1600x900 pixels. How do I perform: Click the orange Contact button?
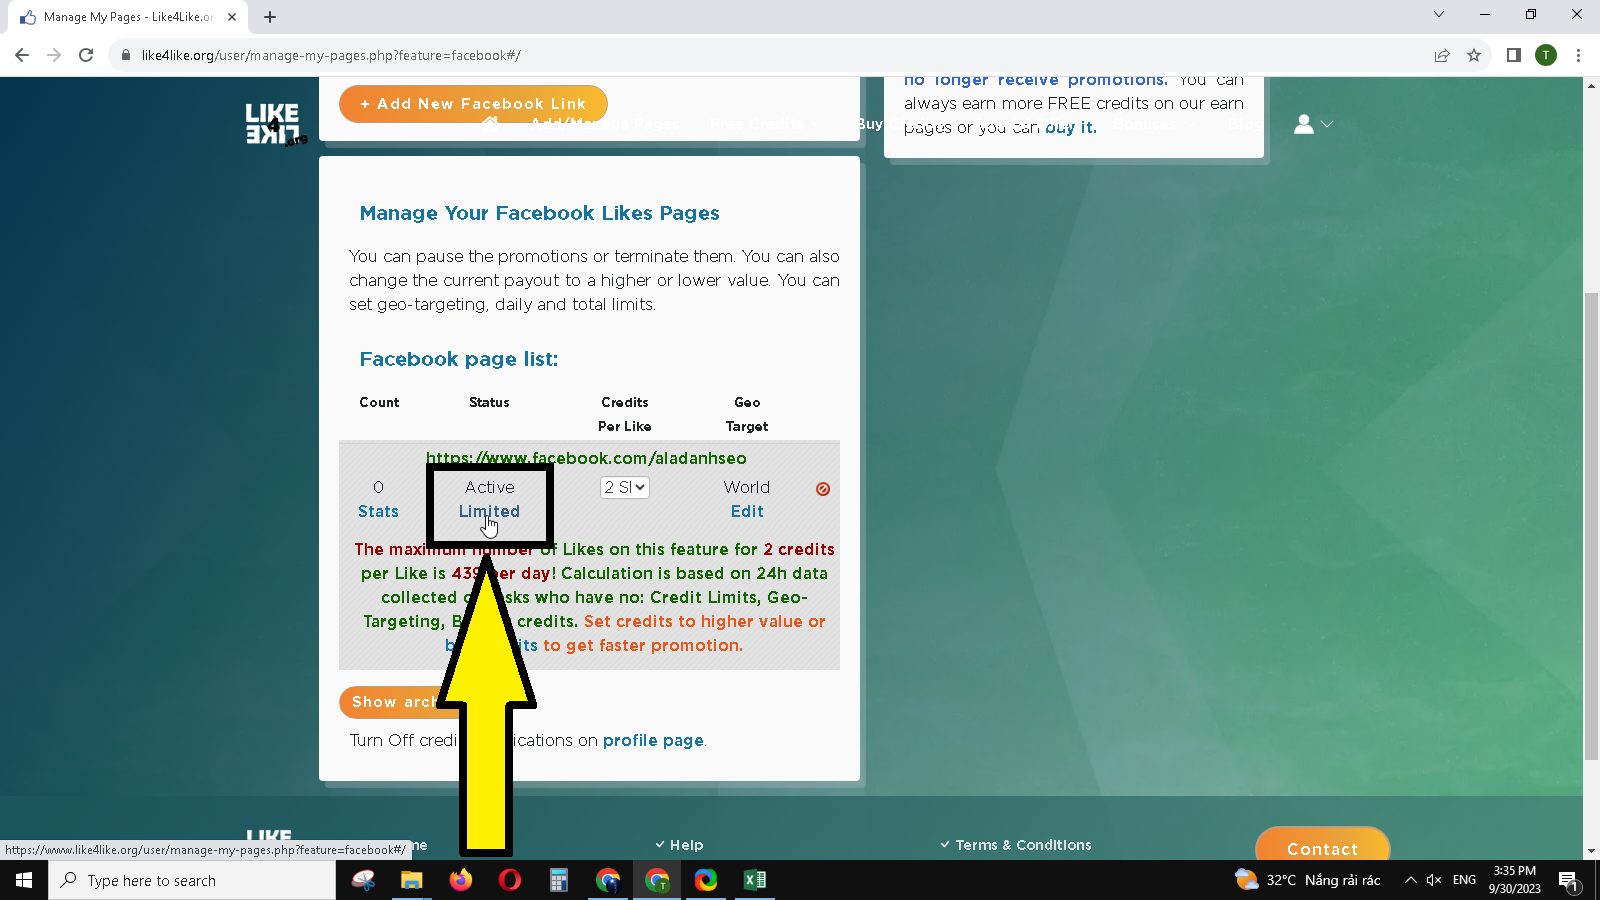tap(1322, 845)
